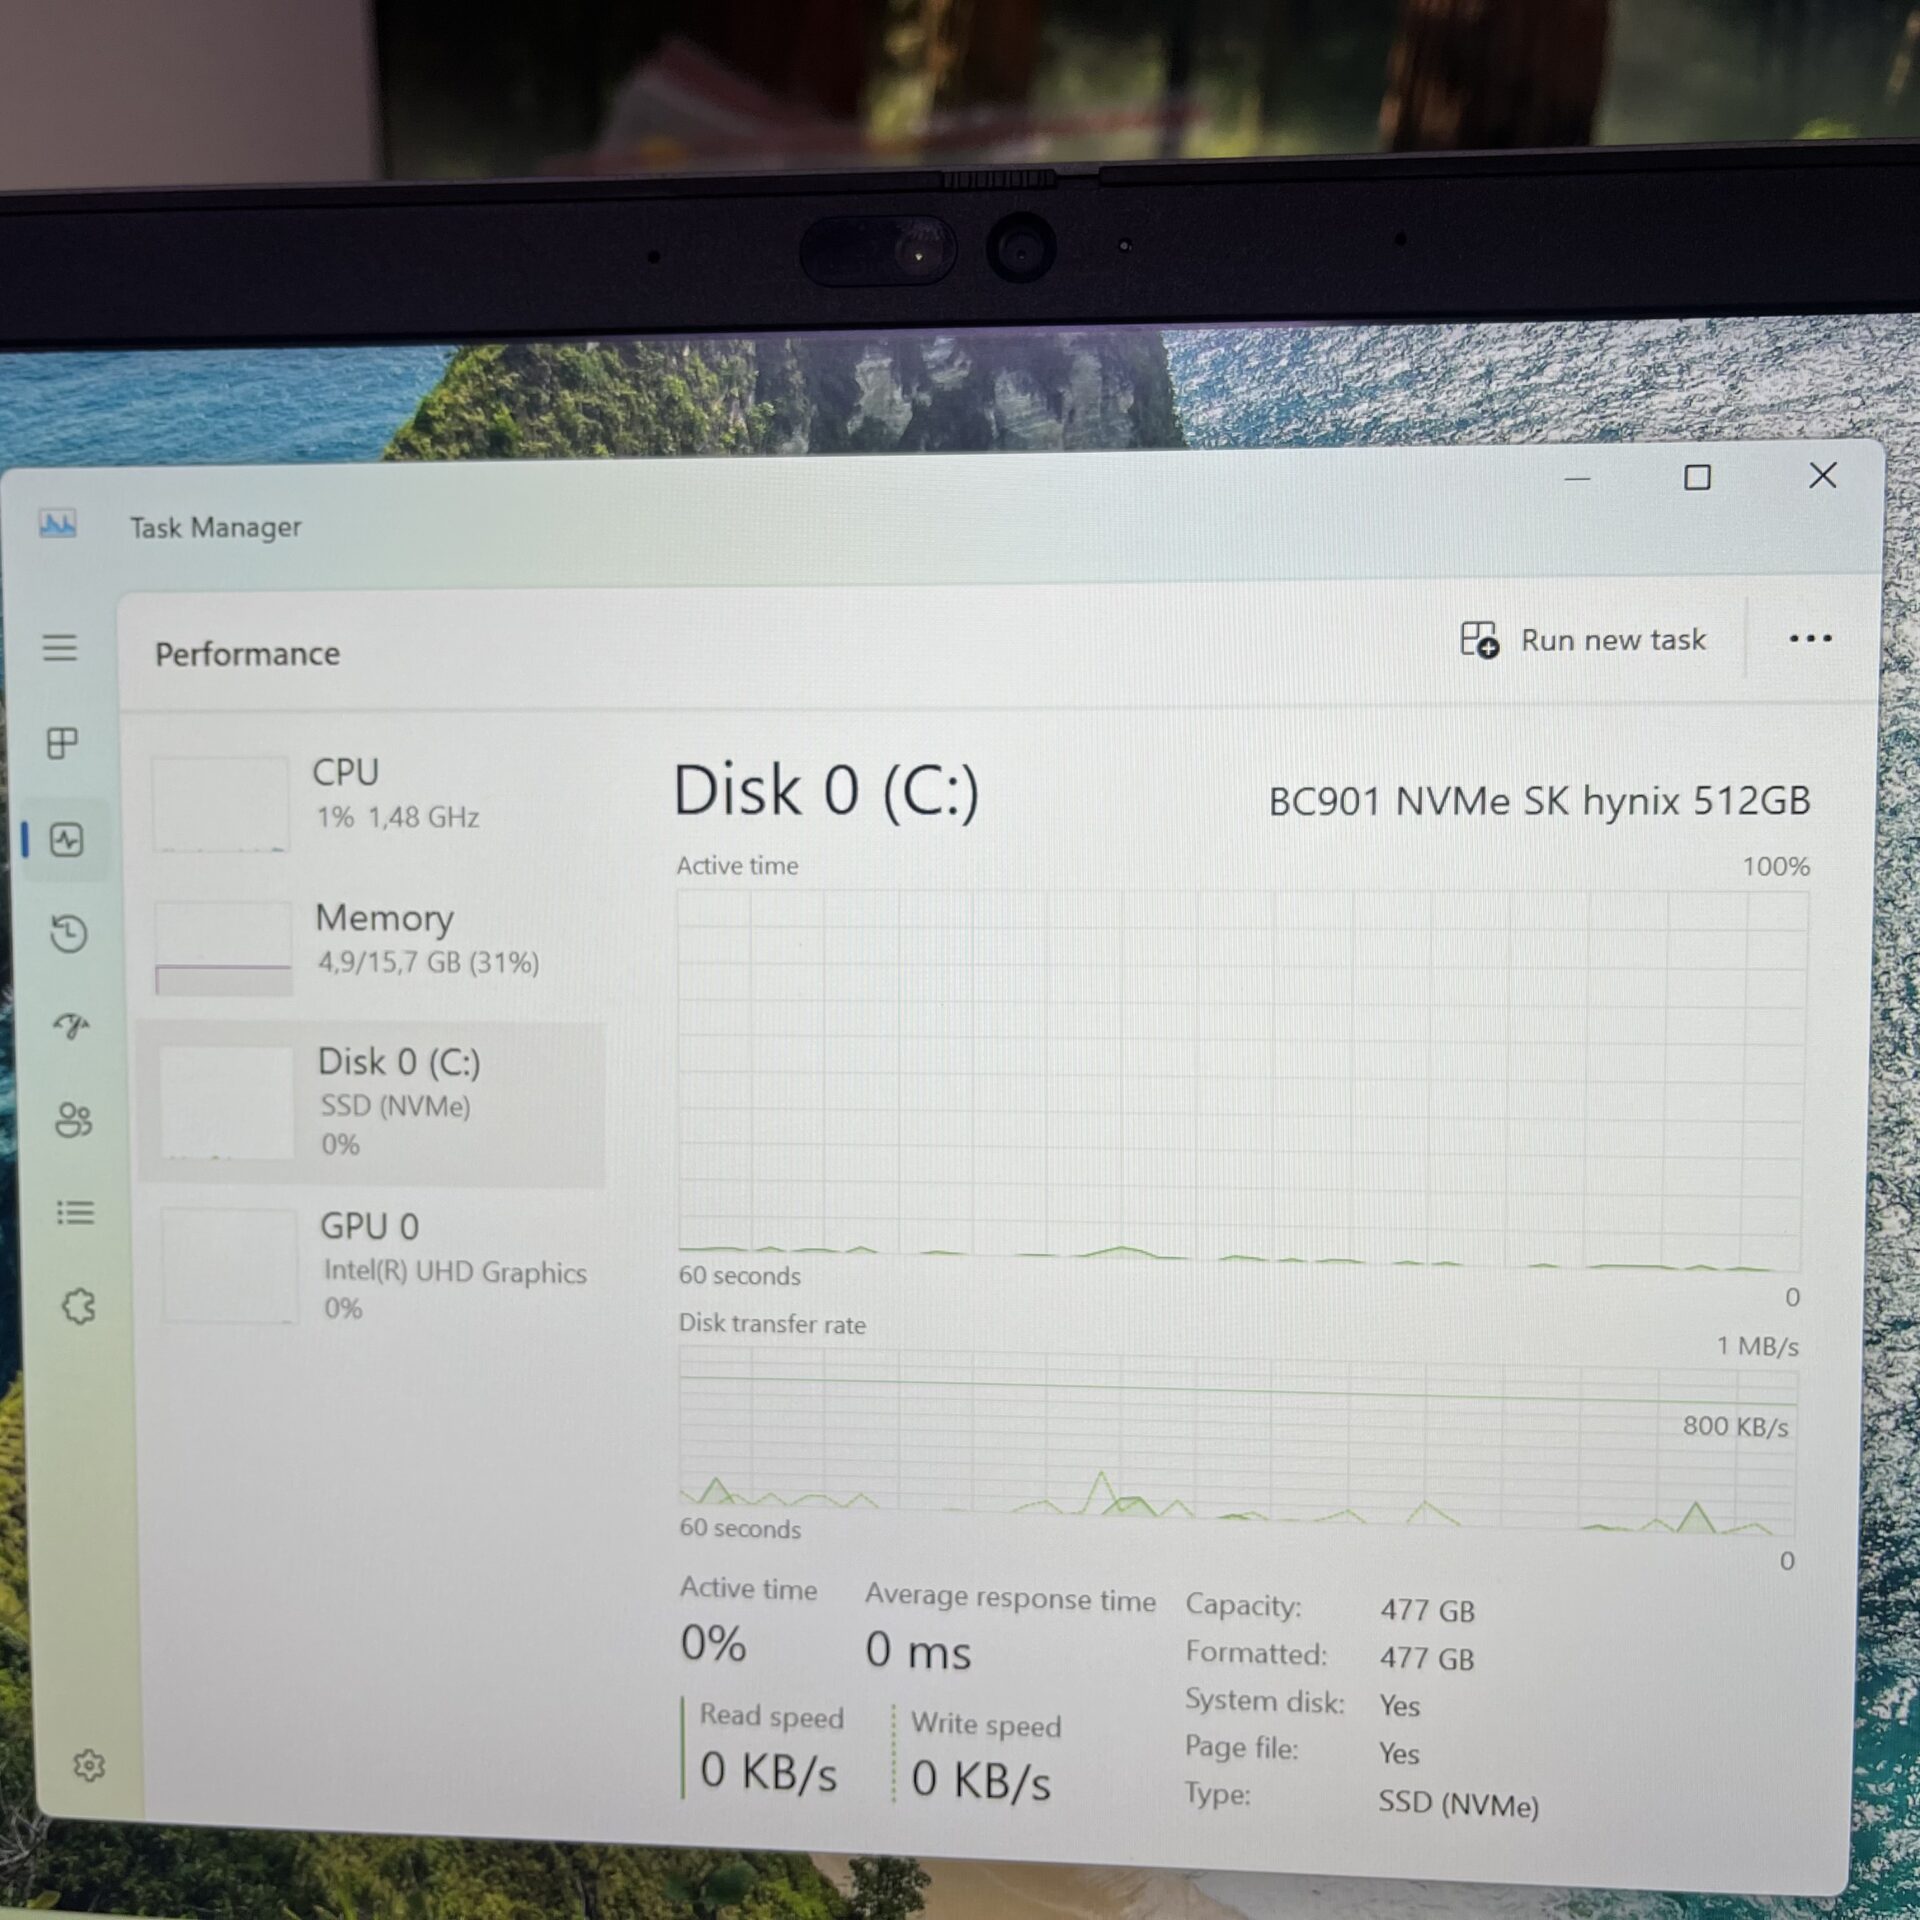This screenshot has height=1920, width=1920.
Task: Maximize the Task Manager window
Action: coord(1697,477)
